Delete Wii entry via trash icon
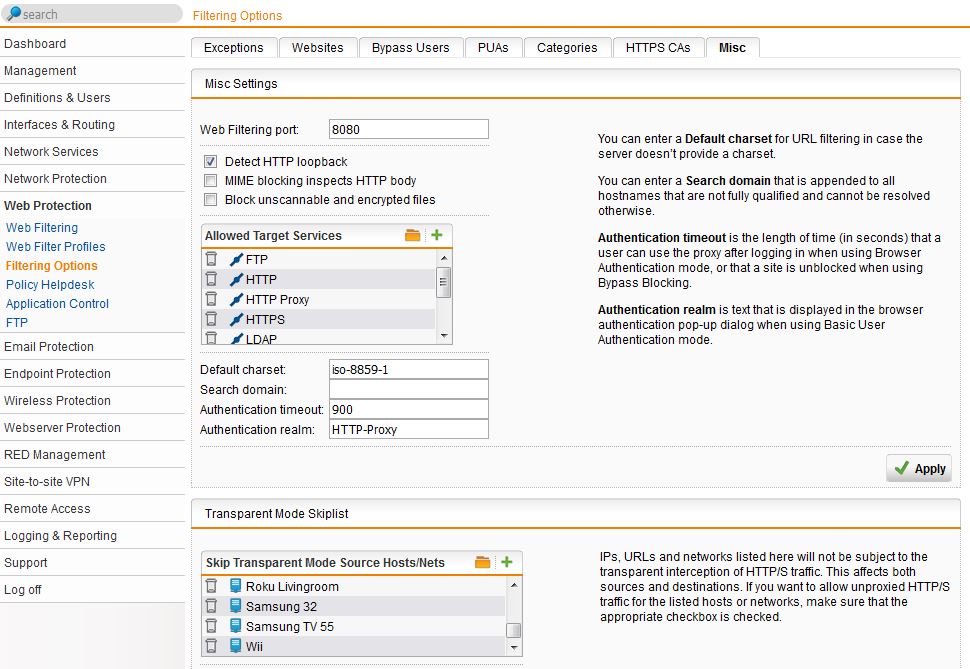This screenshot has width=970, height=669. 212,645
